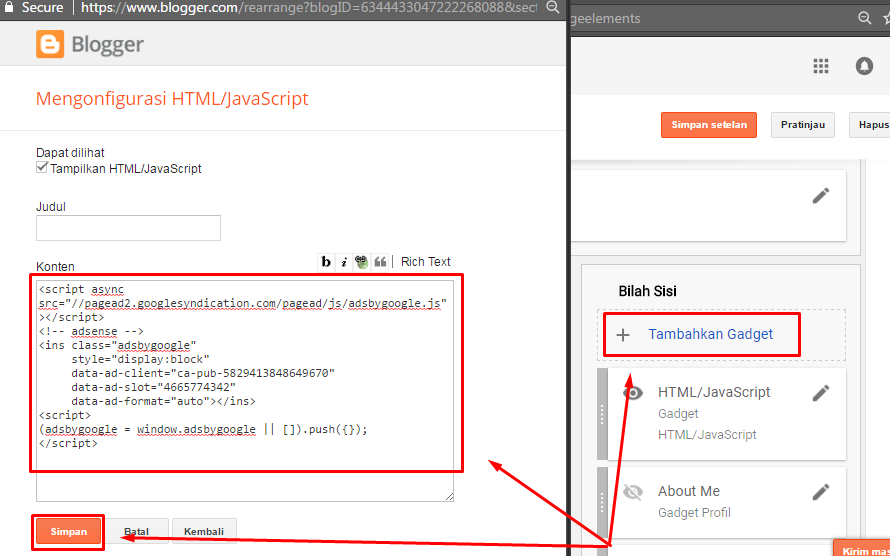Switch editor to Rich Text mode
890x556 pixels.
(425, 262)
